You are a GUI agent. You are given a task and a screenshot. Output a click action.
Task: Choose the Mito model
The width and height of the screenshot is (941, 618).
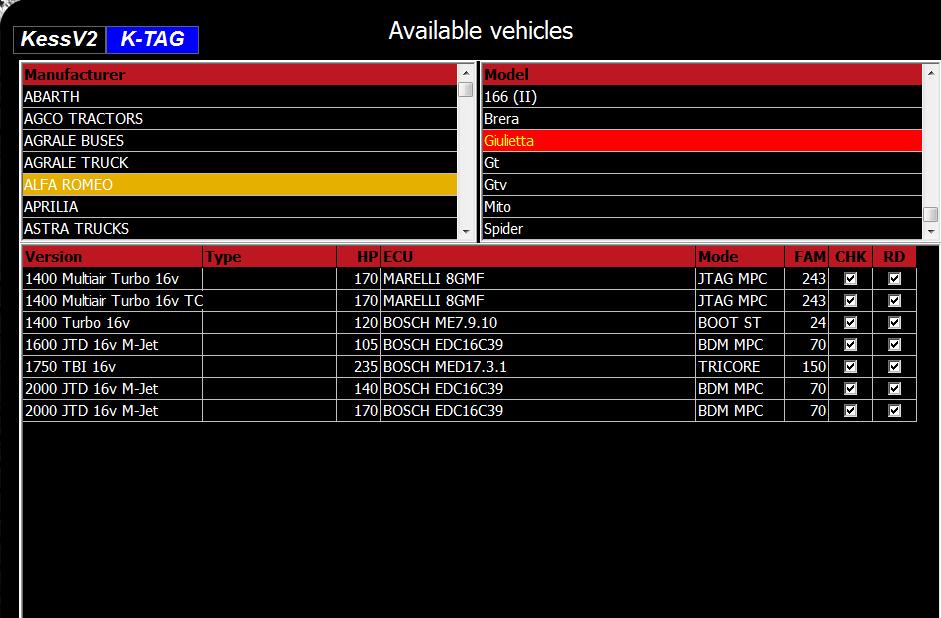point(702,206)
